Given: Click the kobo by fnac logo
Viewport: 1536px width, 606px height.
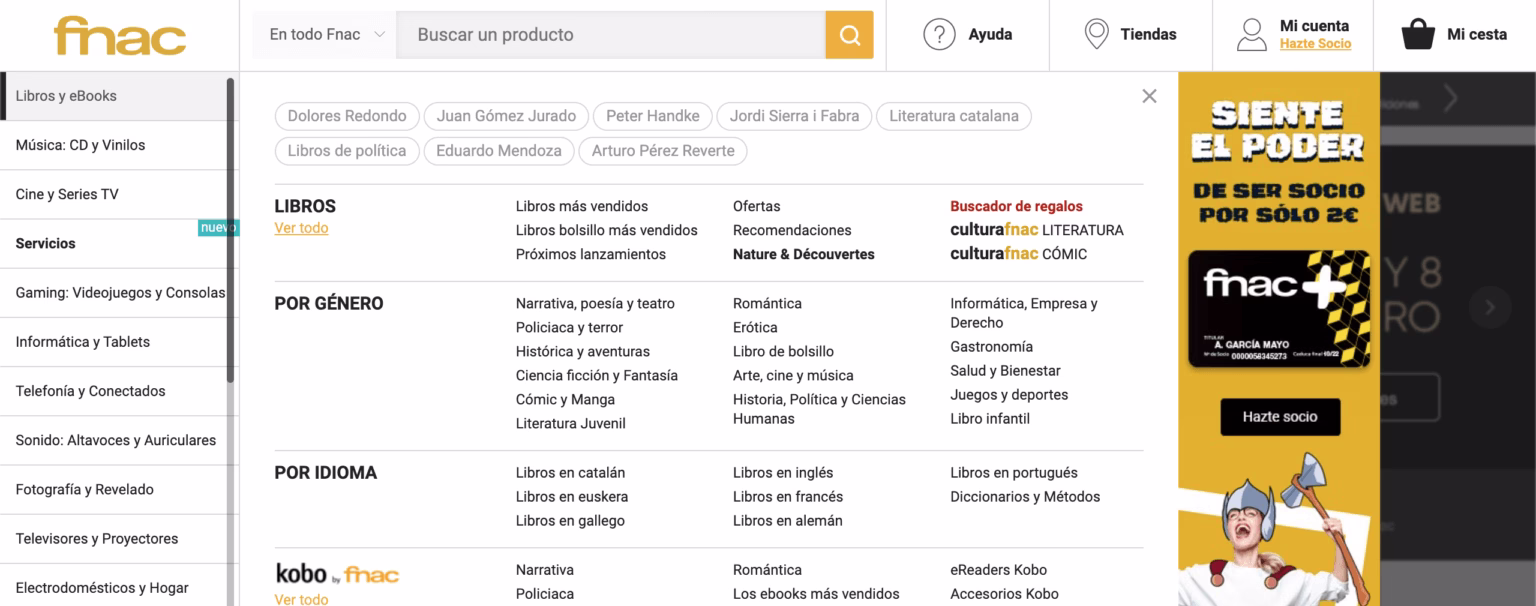Looking at the screenshot, I should [337, 574].
